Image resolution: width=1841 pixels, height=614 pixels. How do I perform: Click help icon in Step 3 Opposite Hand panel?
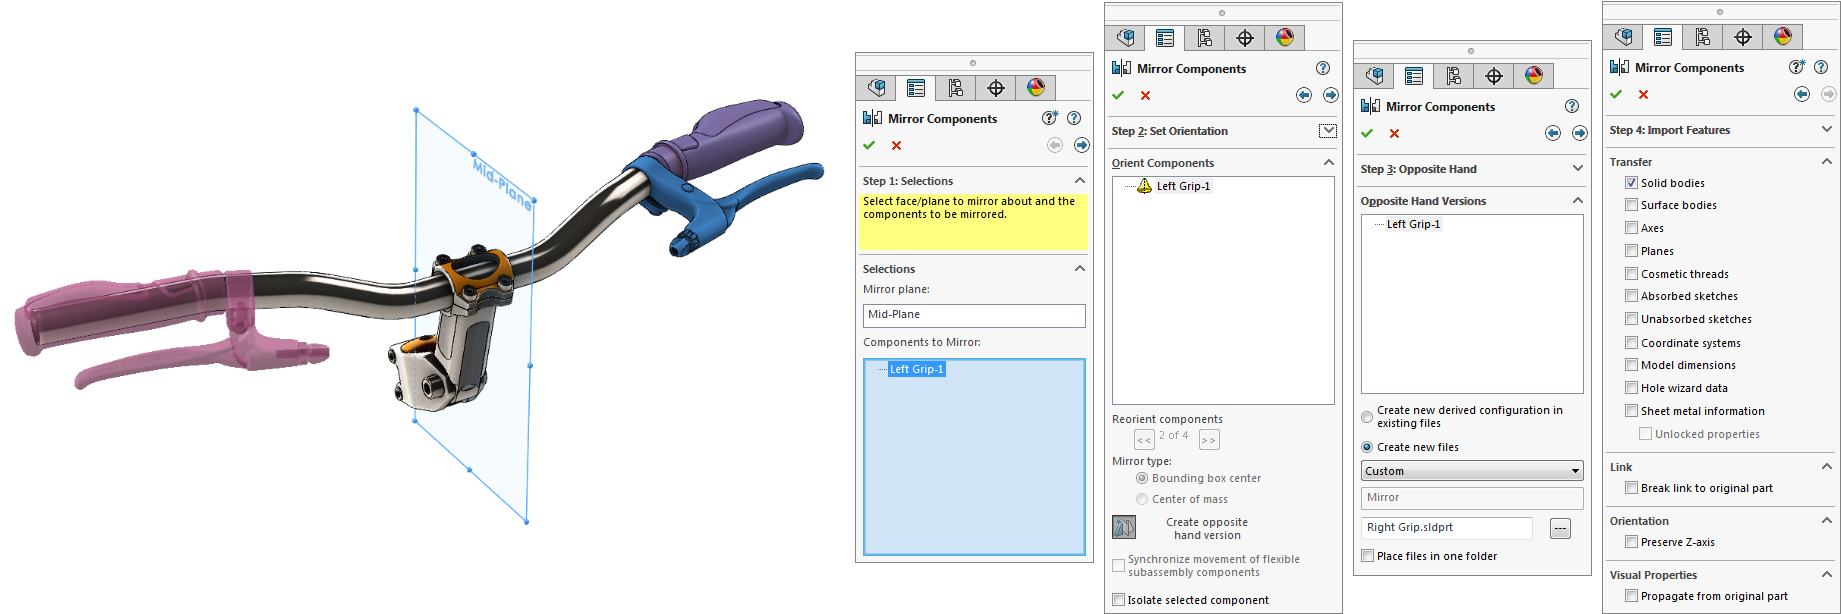1572,106
